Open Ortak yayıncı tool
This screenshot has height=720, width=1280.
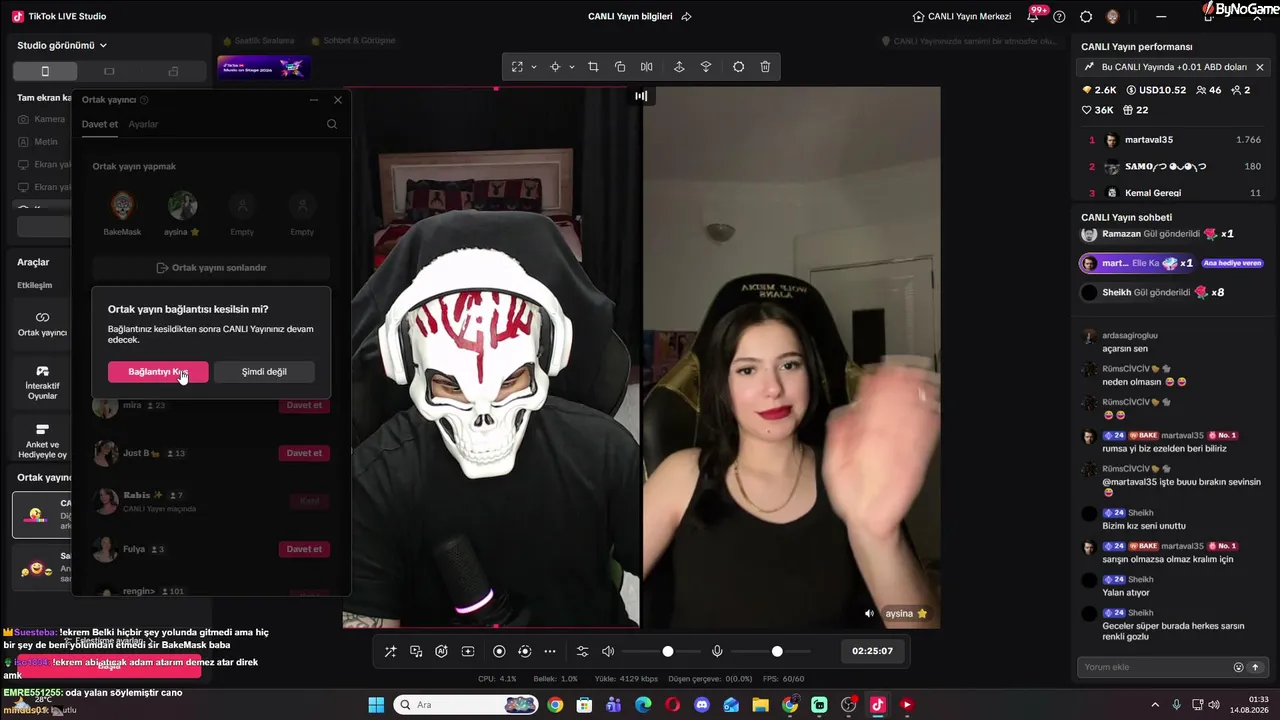pyautogui.click(x=42, y=323)
